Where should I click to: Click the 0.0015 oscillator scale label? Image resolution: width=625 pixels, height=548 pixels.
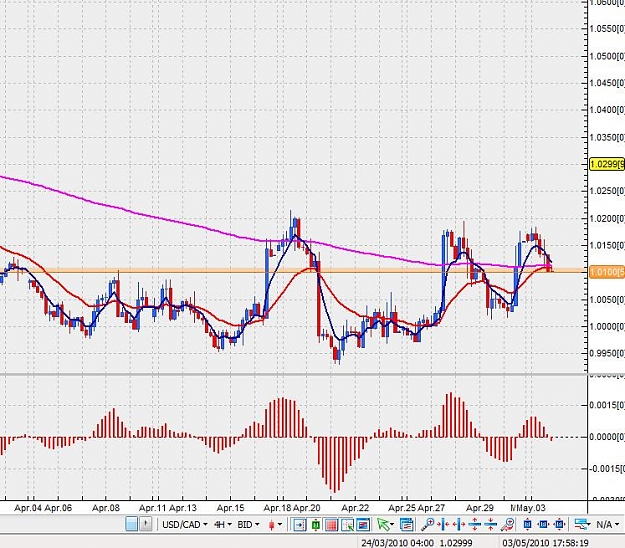tap(607, 405)
